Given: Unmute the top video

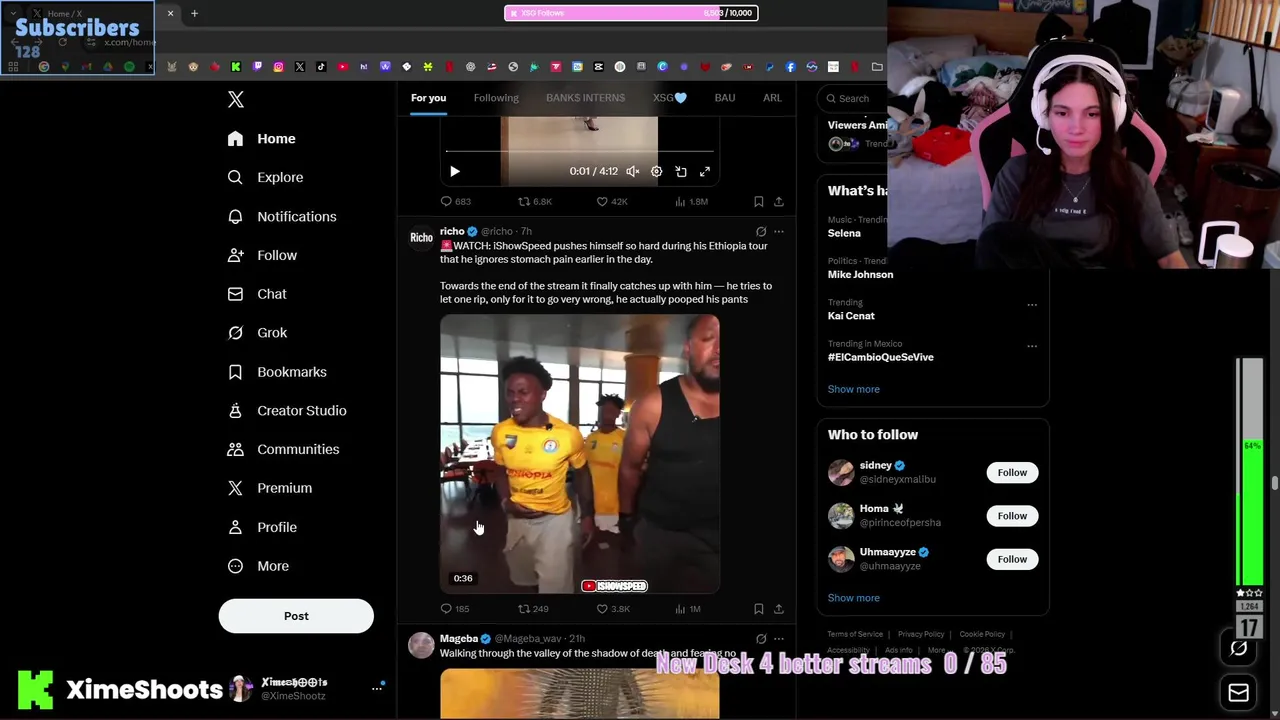Looking at the screenshot, I should tap(633, 171).
